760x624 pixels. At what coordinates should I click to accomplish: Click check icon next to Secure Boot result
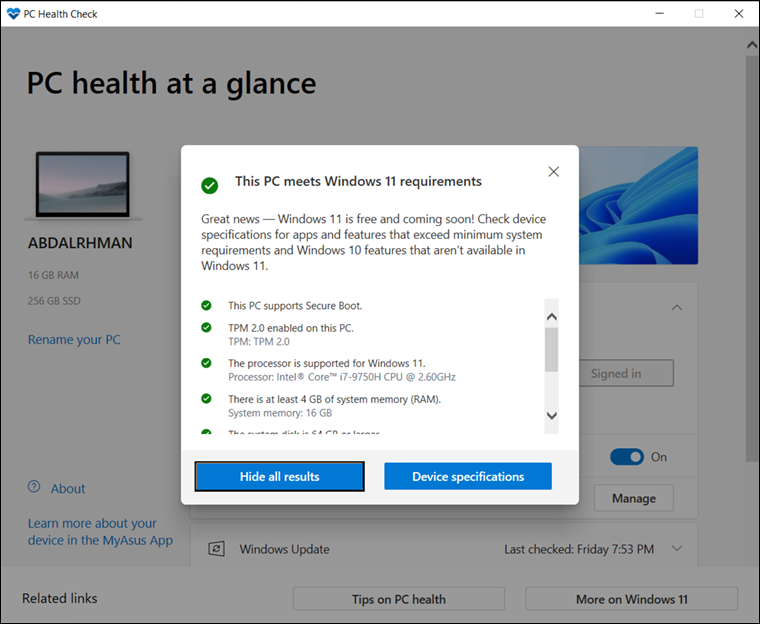pos(206,305)
